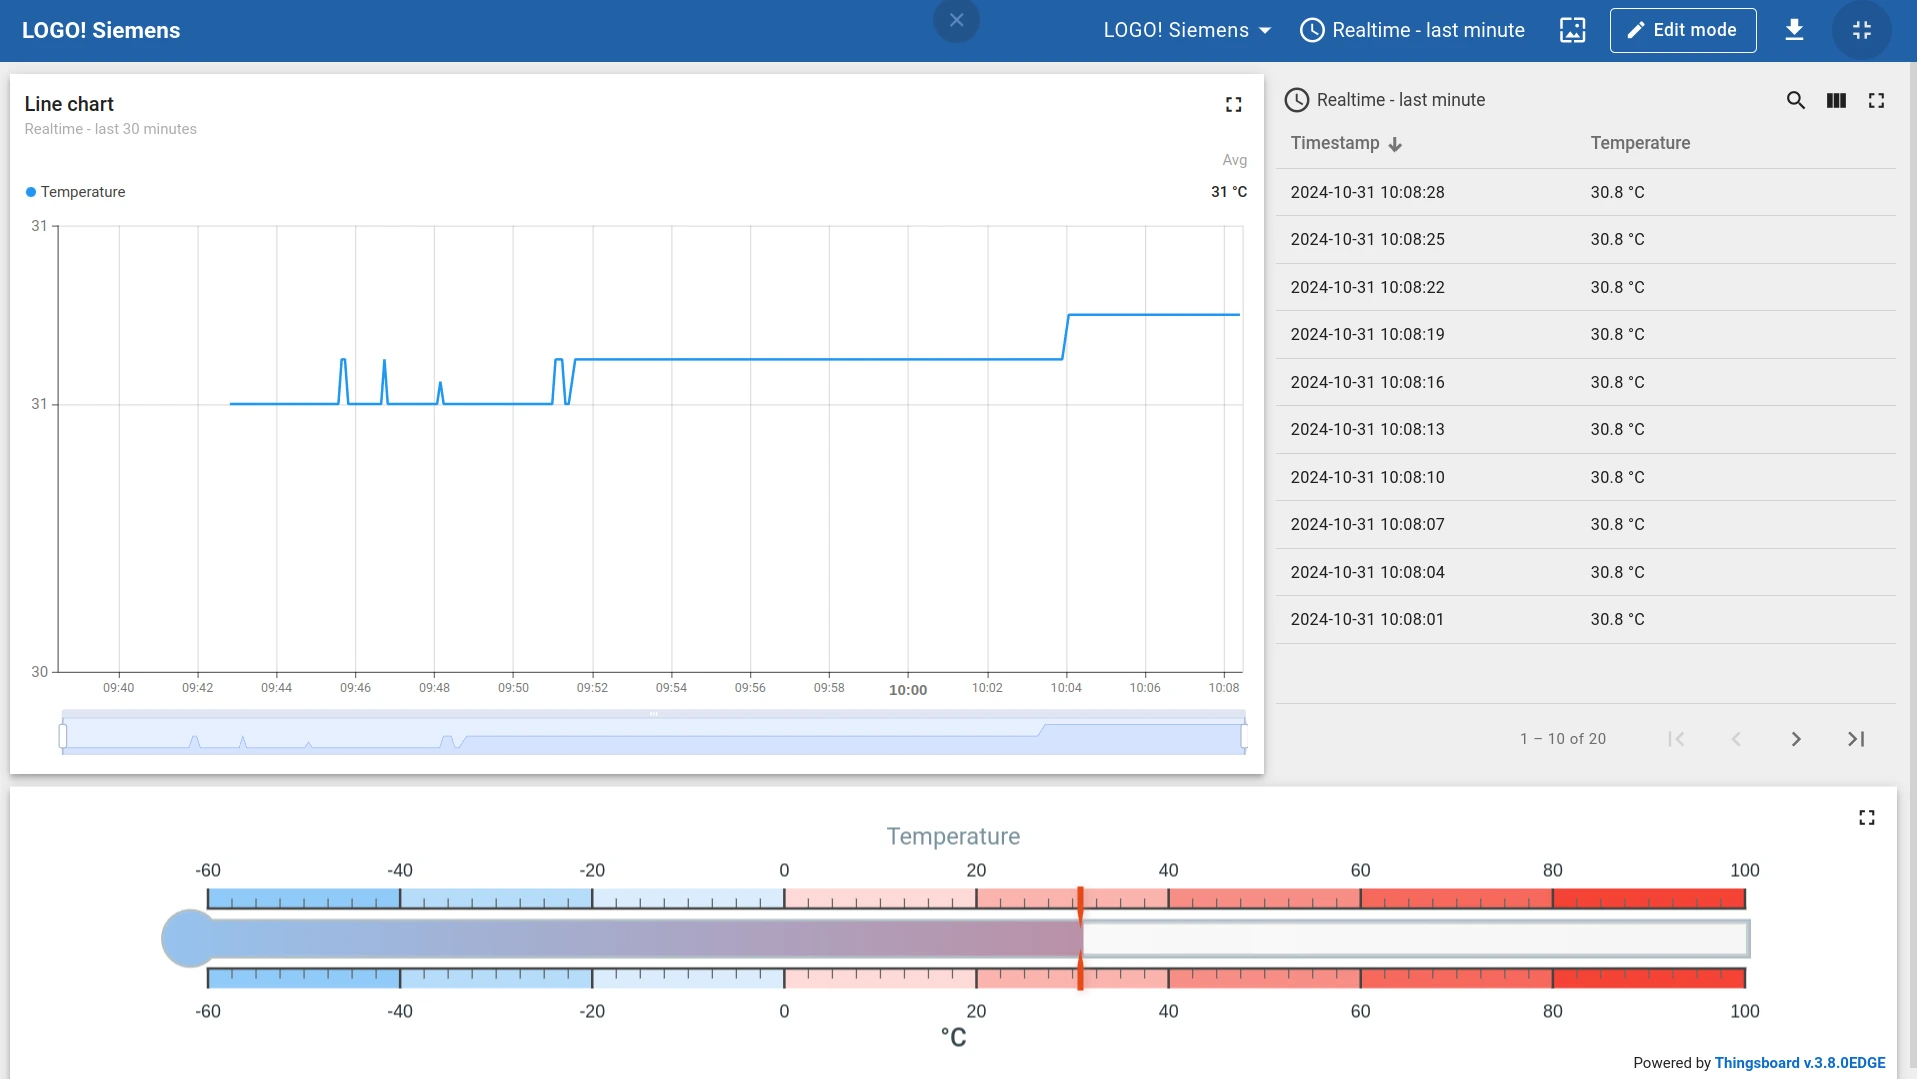1917x1079 pixels.
Task: Open the LOGO! Siemens dashboard dropdown
Action: tap(1187, 30)
